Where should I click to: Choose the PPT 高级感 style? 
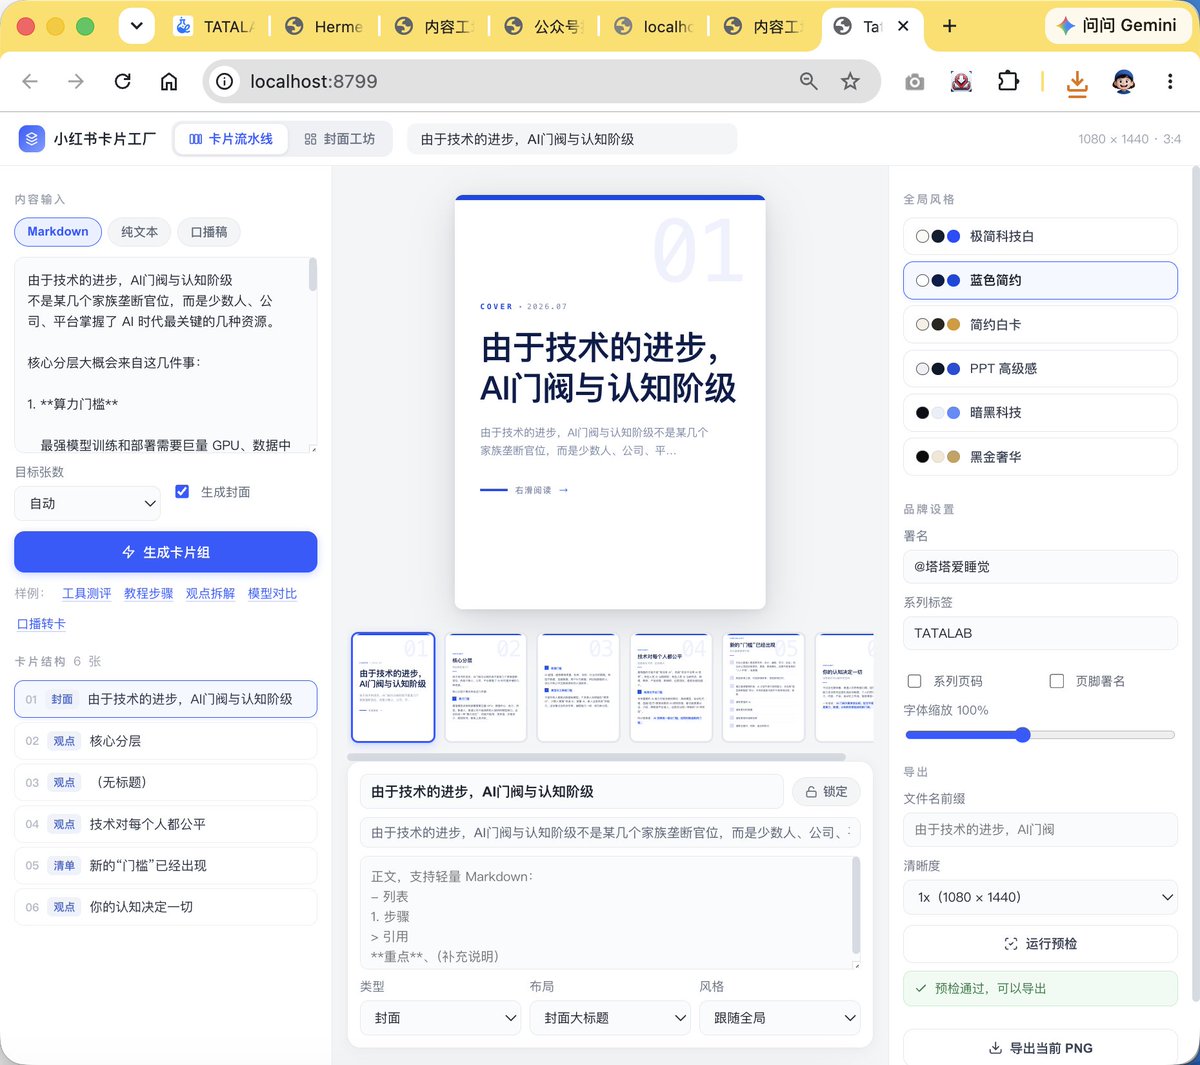(x=1040, y=369)
